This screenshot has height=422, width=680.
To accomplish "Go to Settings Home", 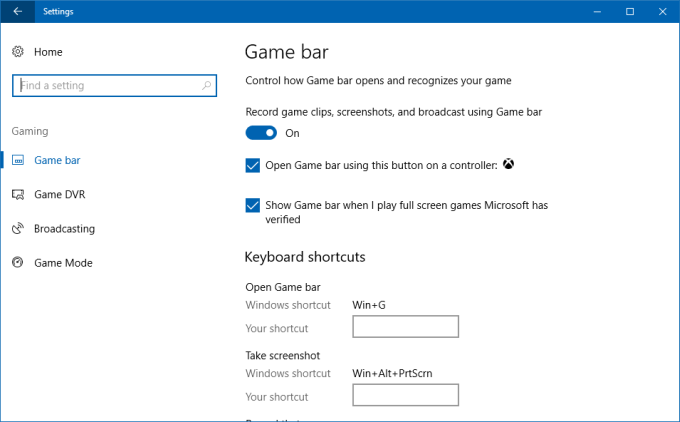I will (48, 52).
